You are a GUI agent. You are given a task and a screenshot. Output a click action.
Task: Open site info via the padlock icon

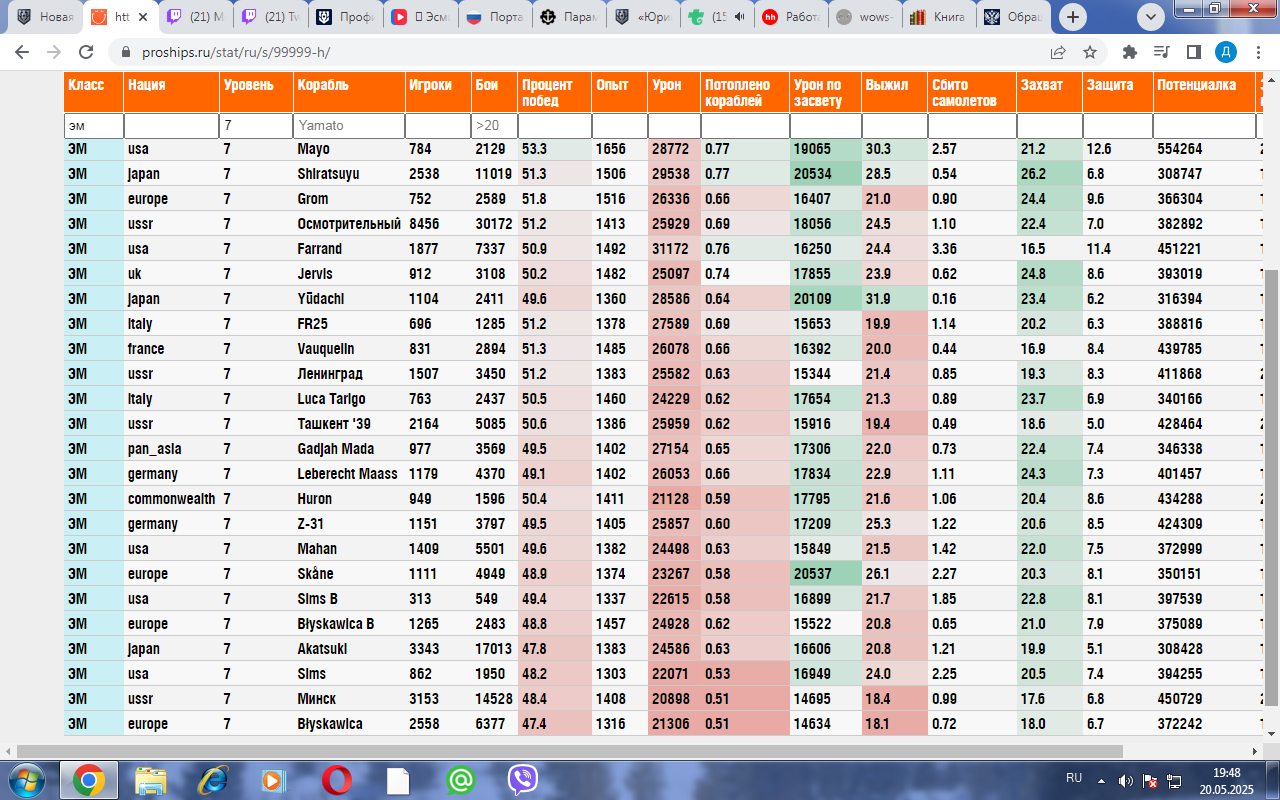click(125, 52)
